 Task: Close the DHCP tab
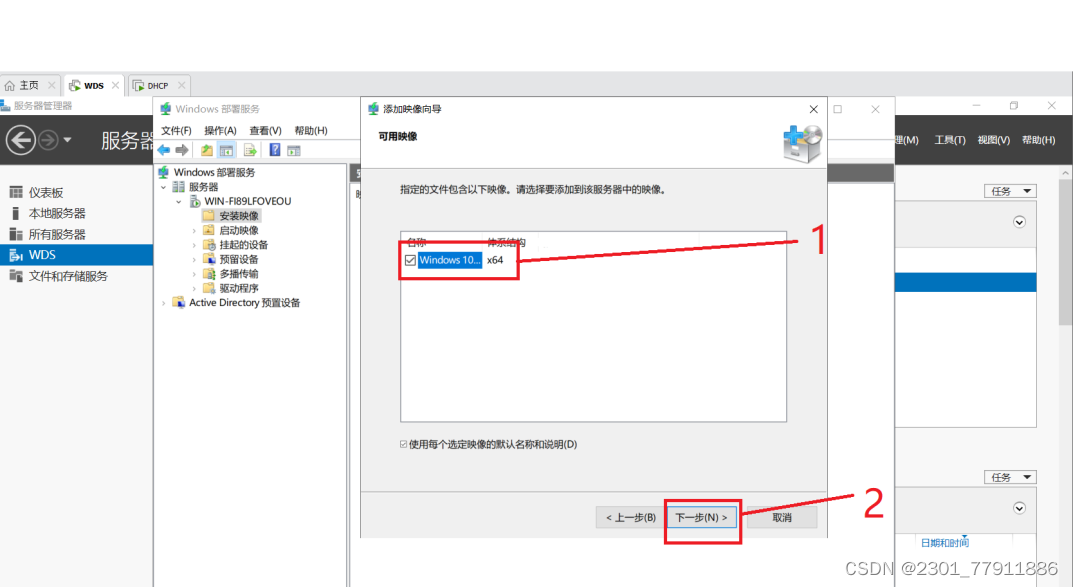coord(181,86)
